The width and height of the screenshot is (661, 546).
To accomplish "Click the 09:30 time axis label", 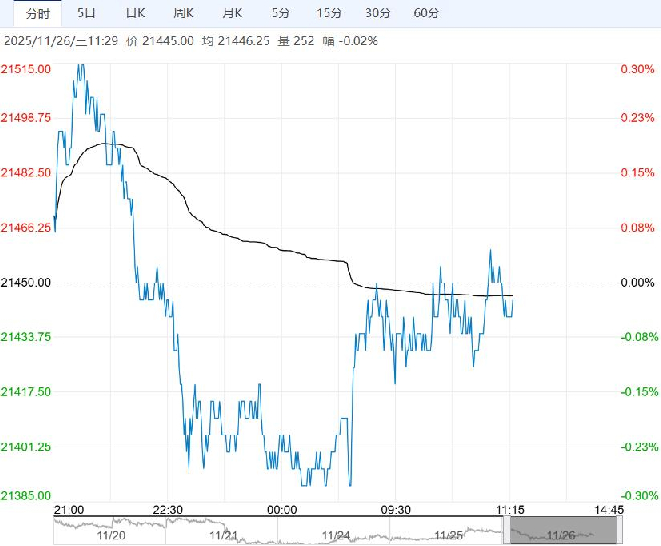I will pos(395,509).
